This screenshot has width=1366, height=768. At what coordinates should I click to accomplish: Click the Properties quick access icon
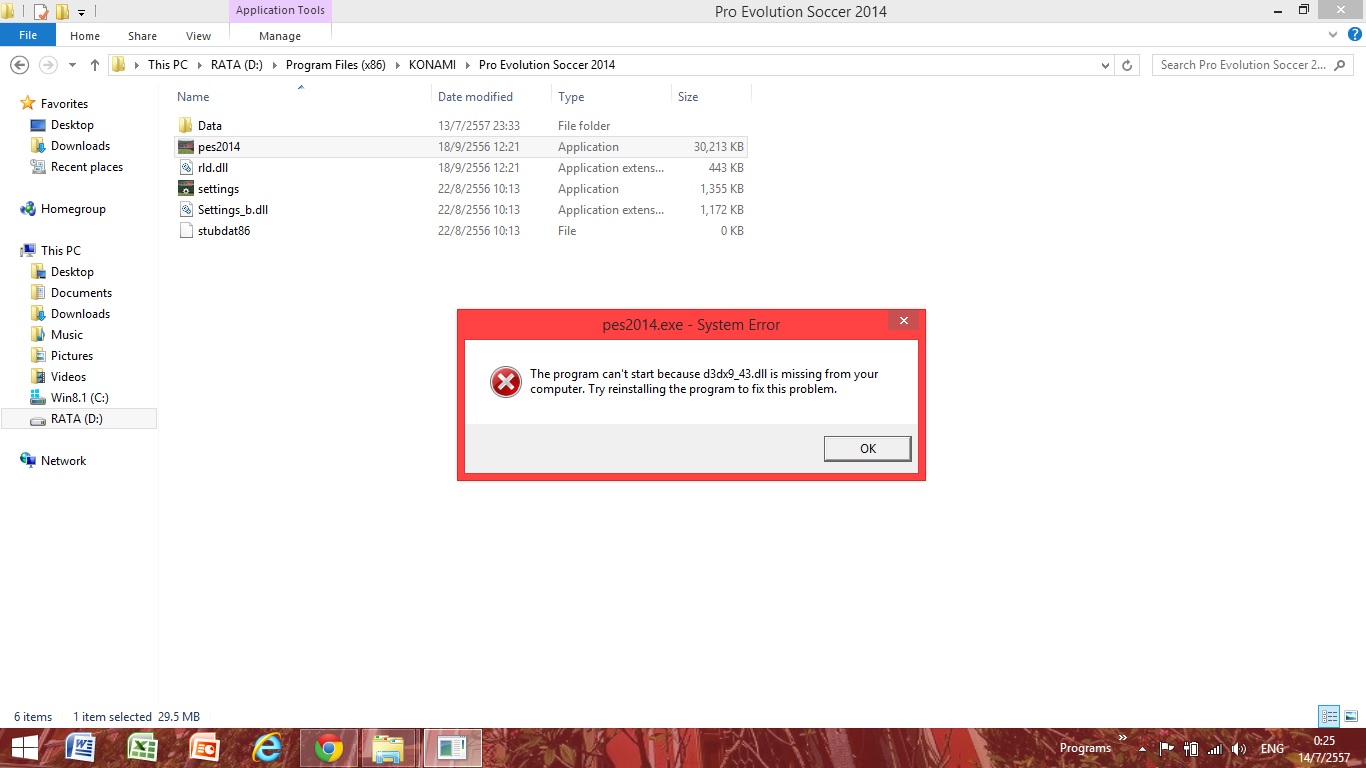point(41,12)
